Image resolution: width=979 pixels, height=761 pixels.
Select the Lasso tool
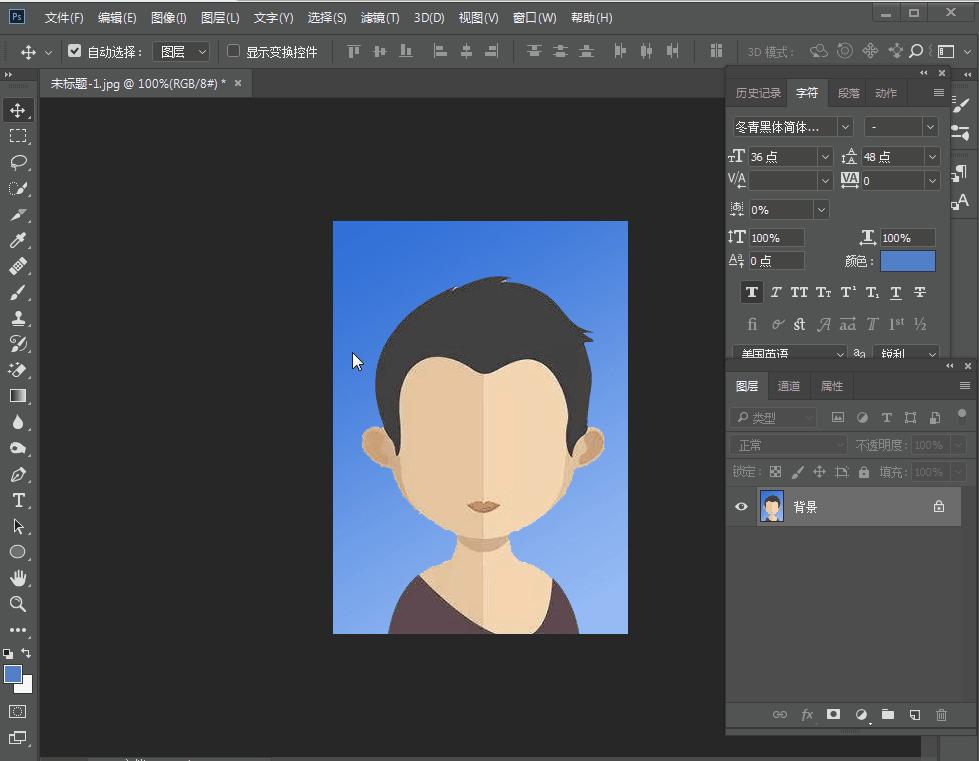click(18, 162)
